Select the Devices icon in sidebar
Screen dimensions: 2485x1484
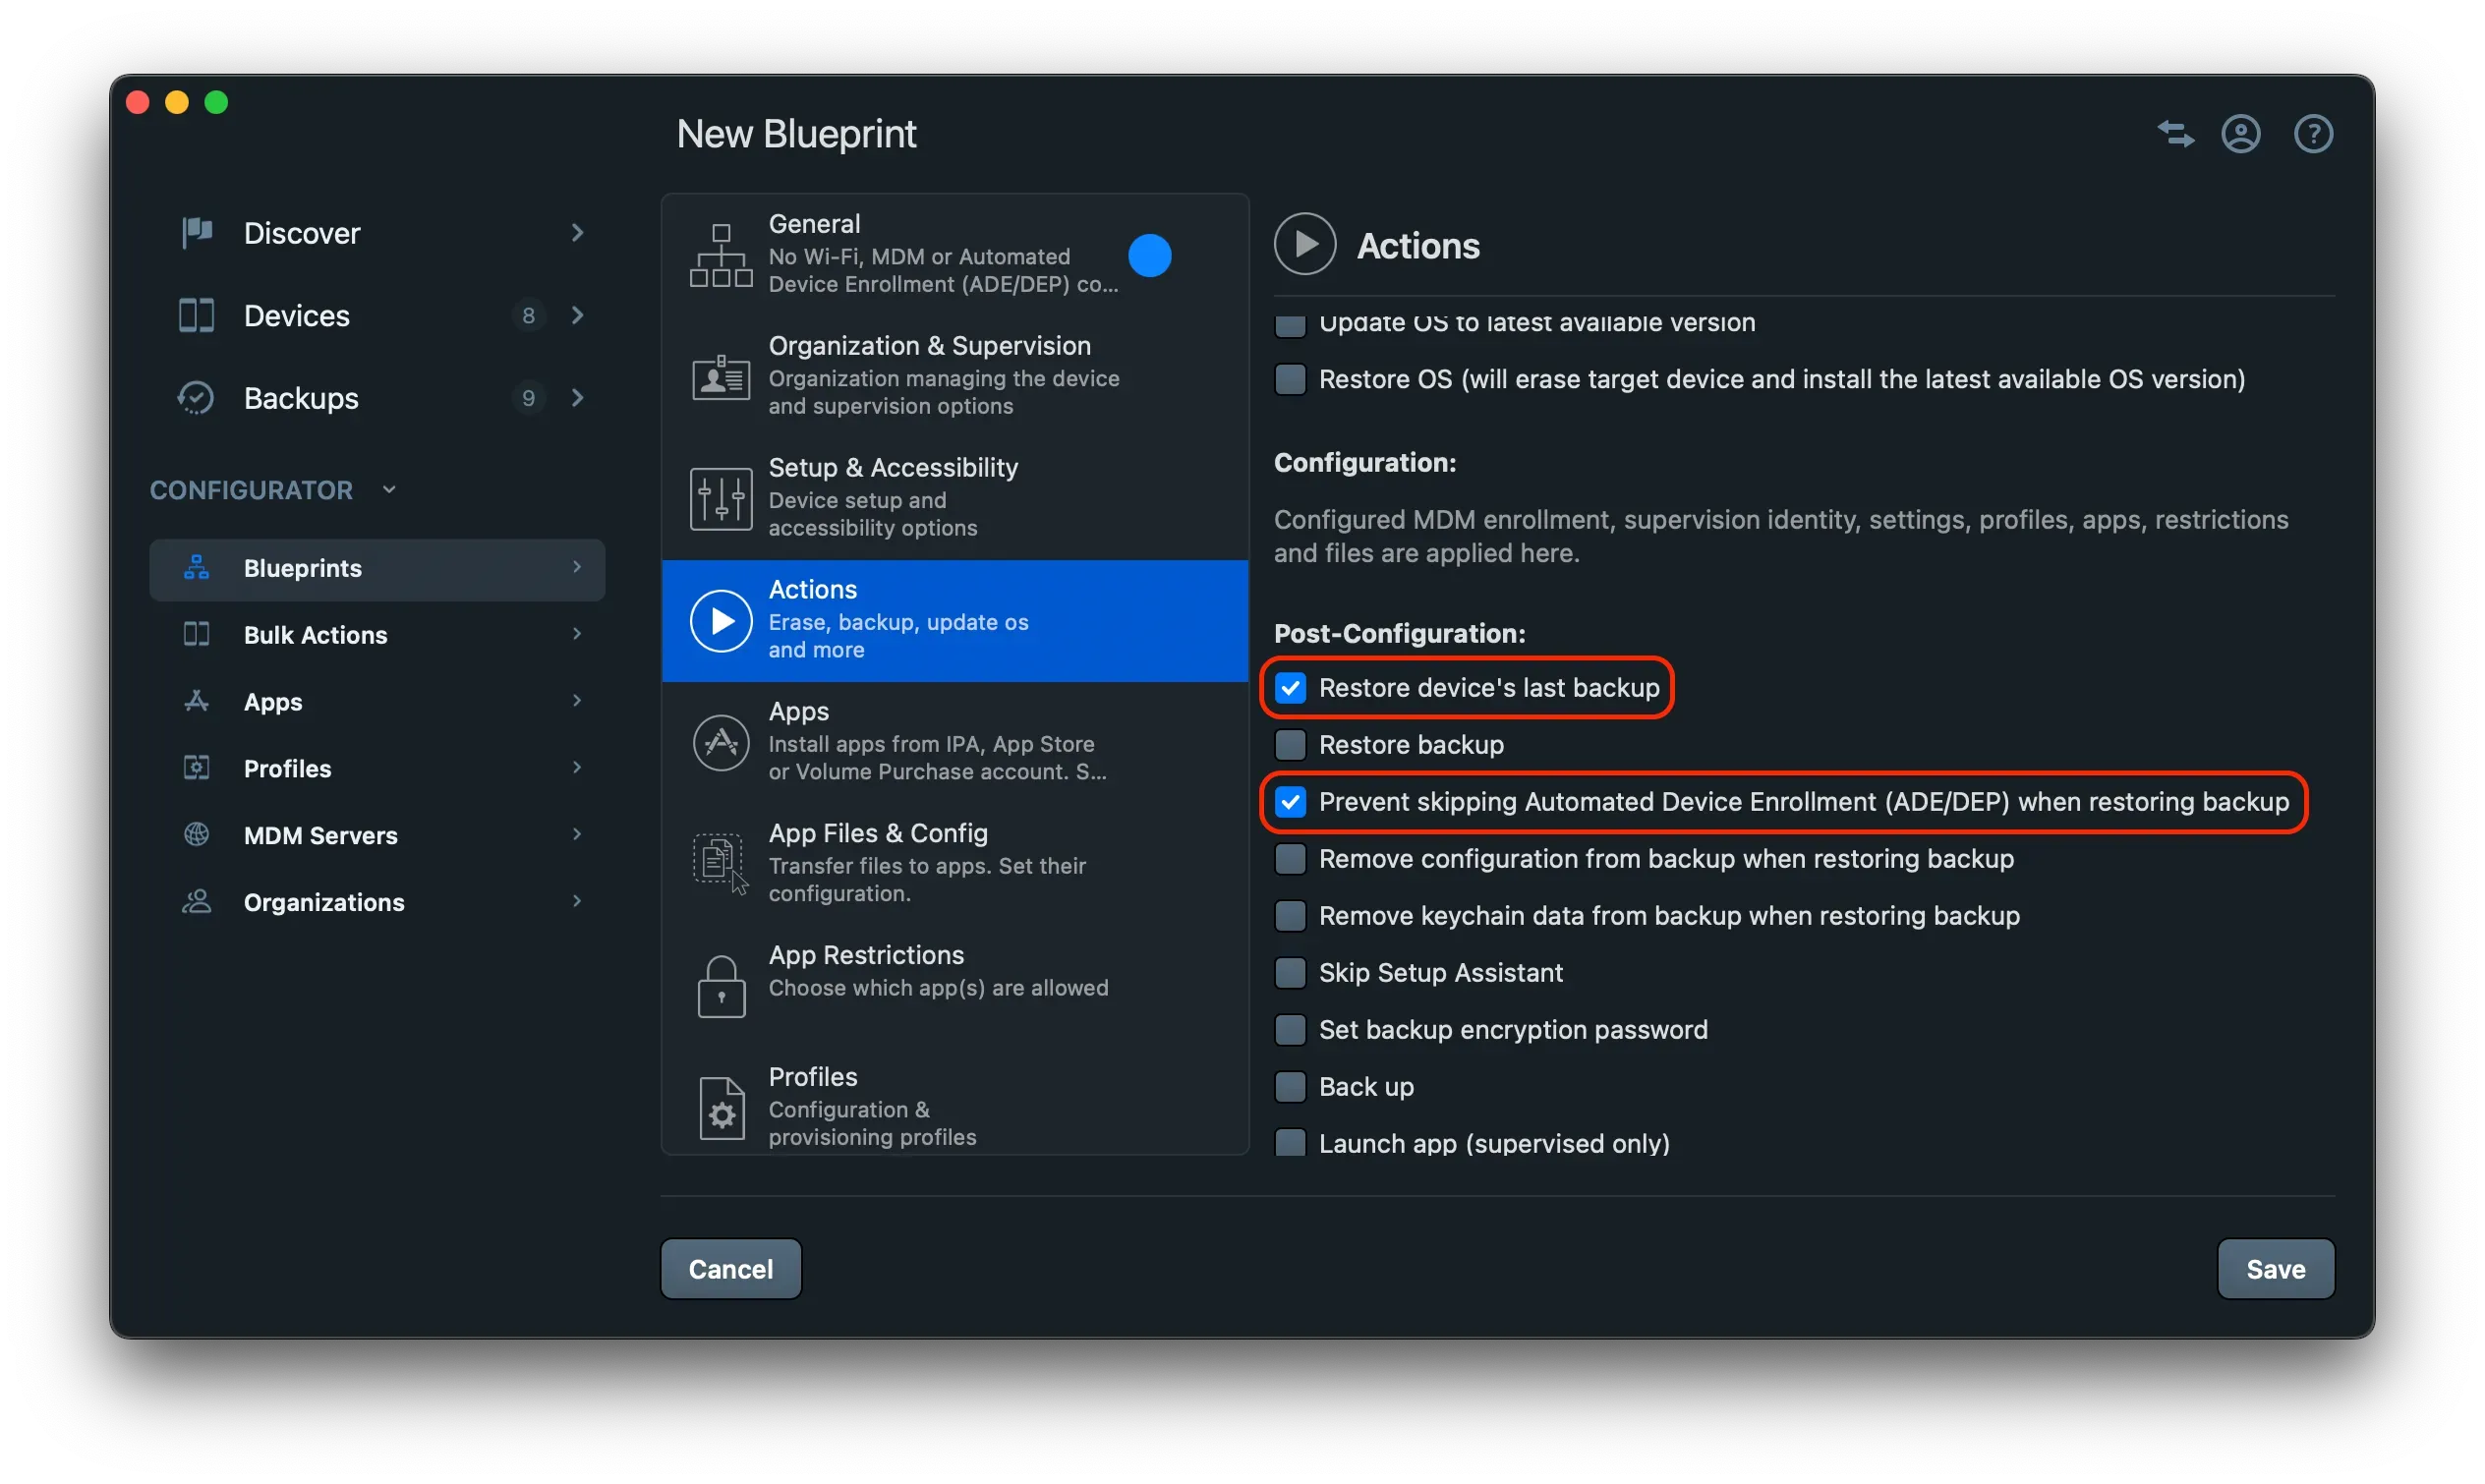coord(196,315)
